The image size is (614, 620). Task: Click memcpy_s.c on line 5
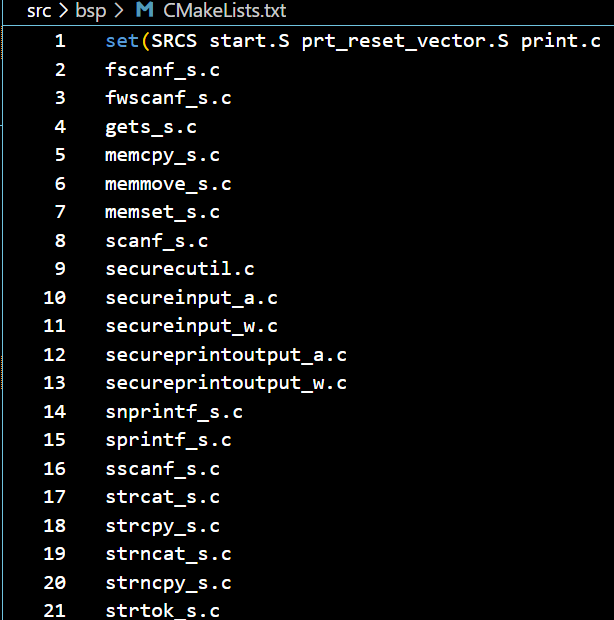162,155
